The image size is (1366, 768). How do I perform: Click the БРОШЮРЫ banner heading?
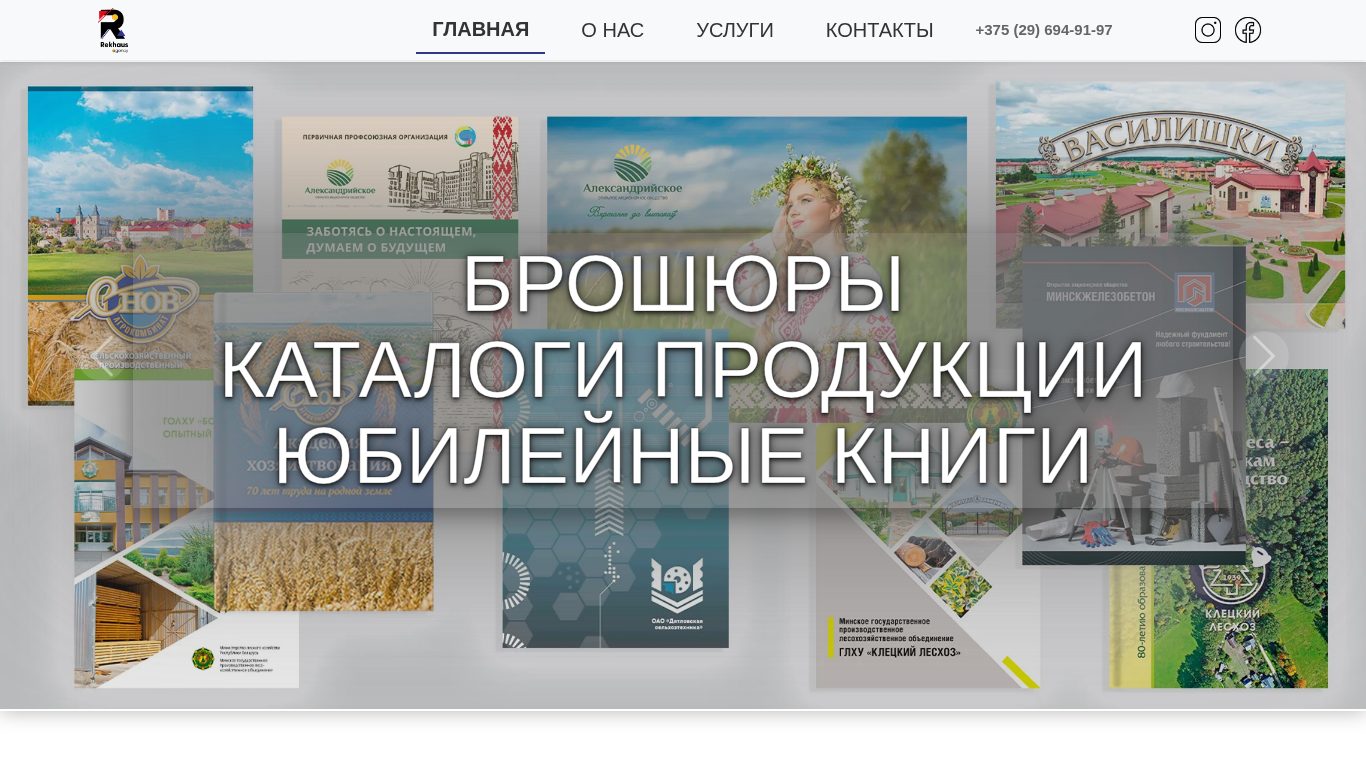(683, 284)
